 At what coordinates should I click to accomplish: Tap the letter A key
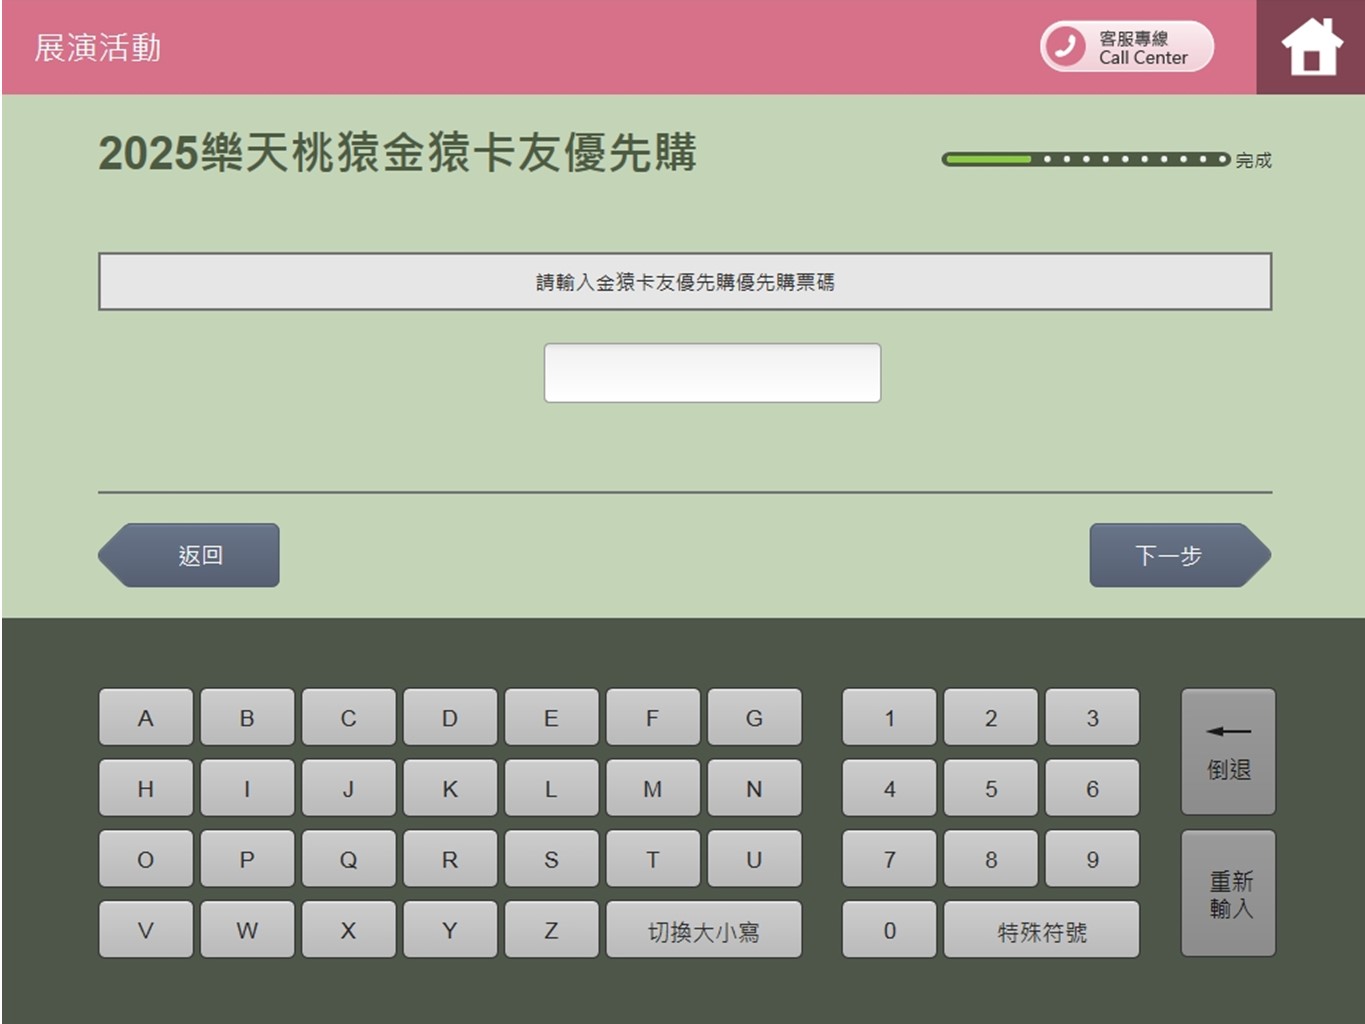tap(146, 717)
